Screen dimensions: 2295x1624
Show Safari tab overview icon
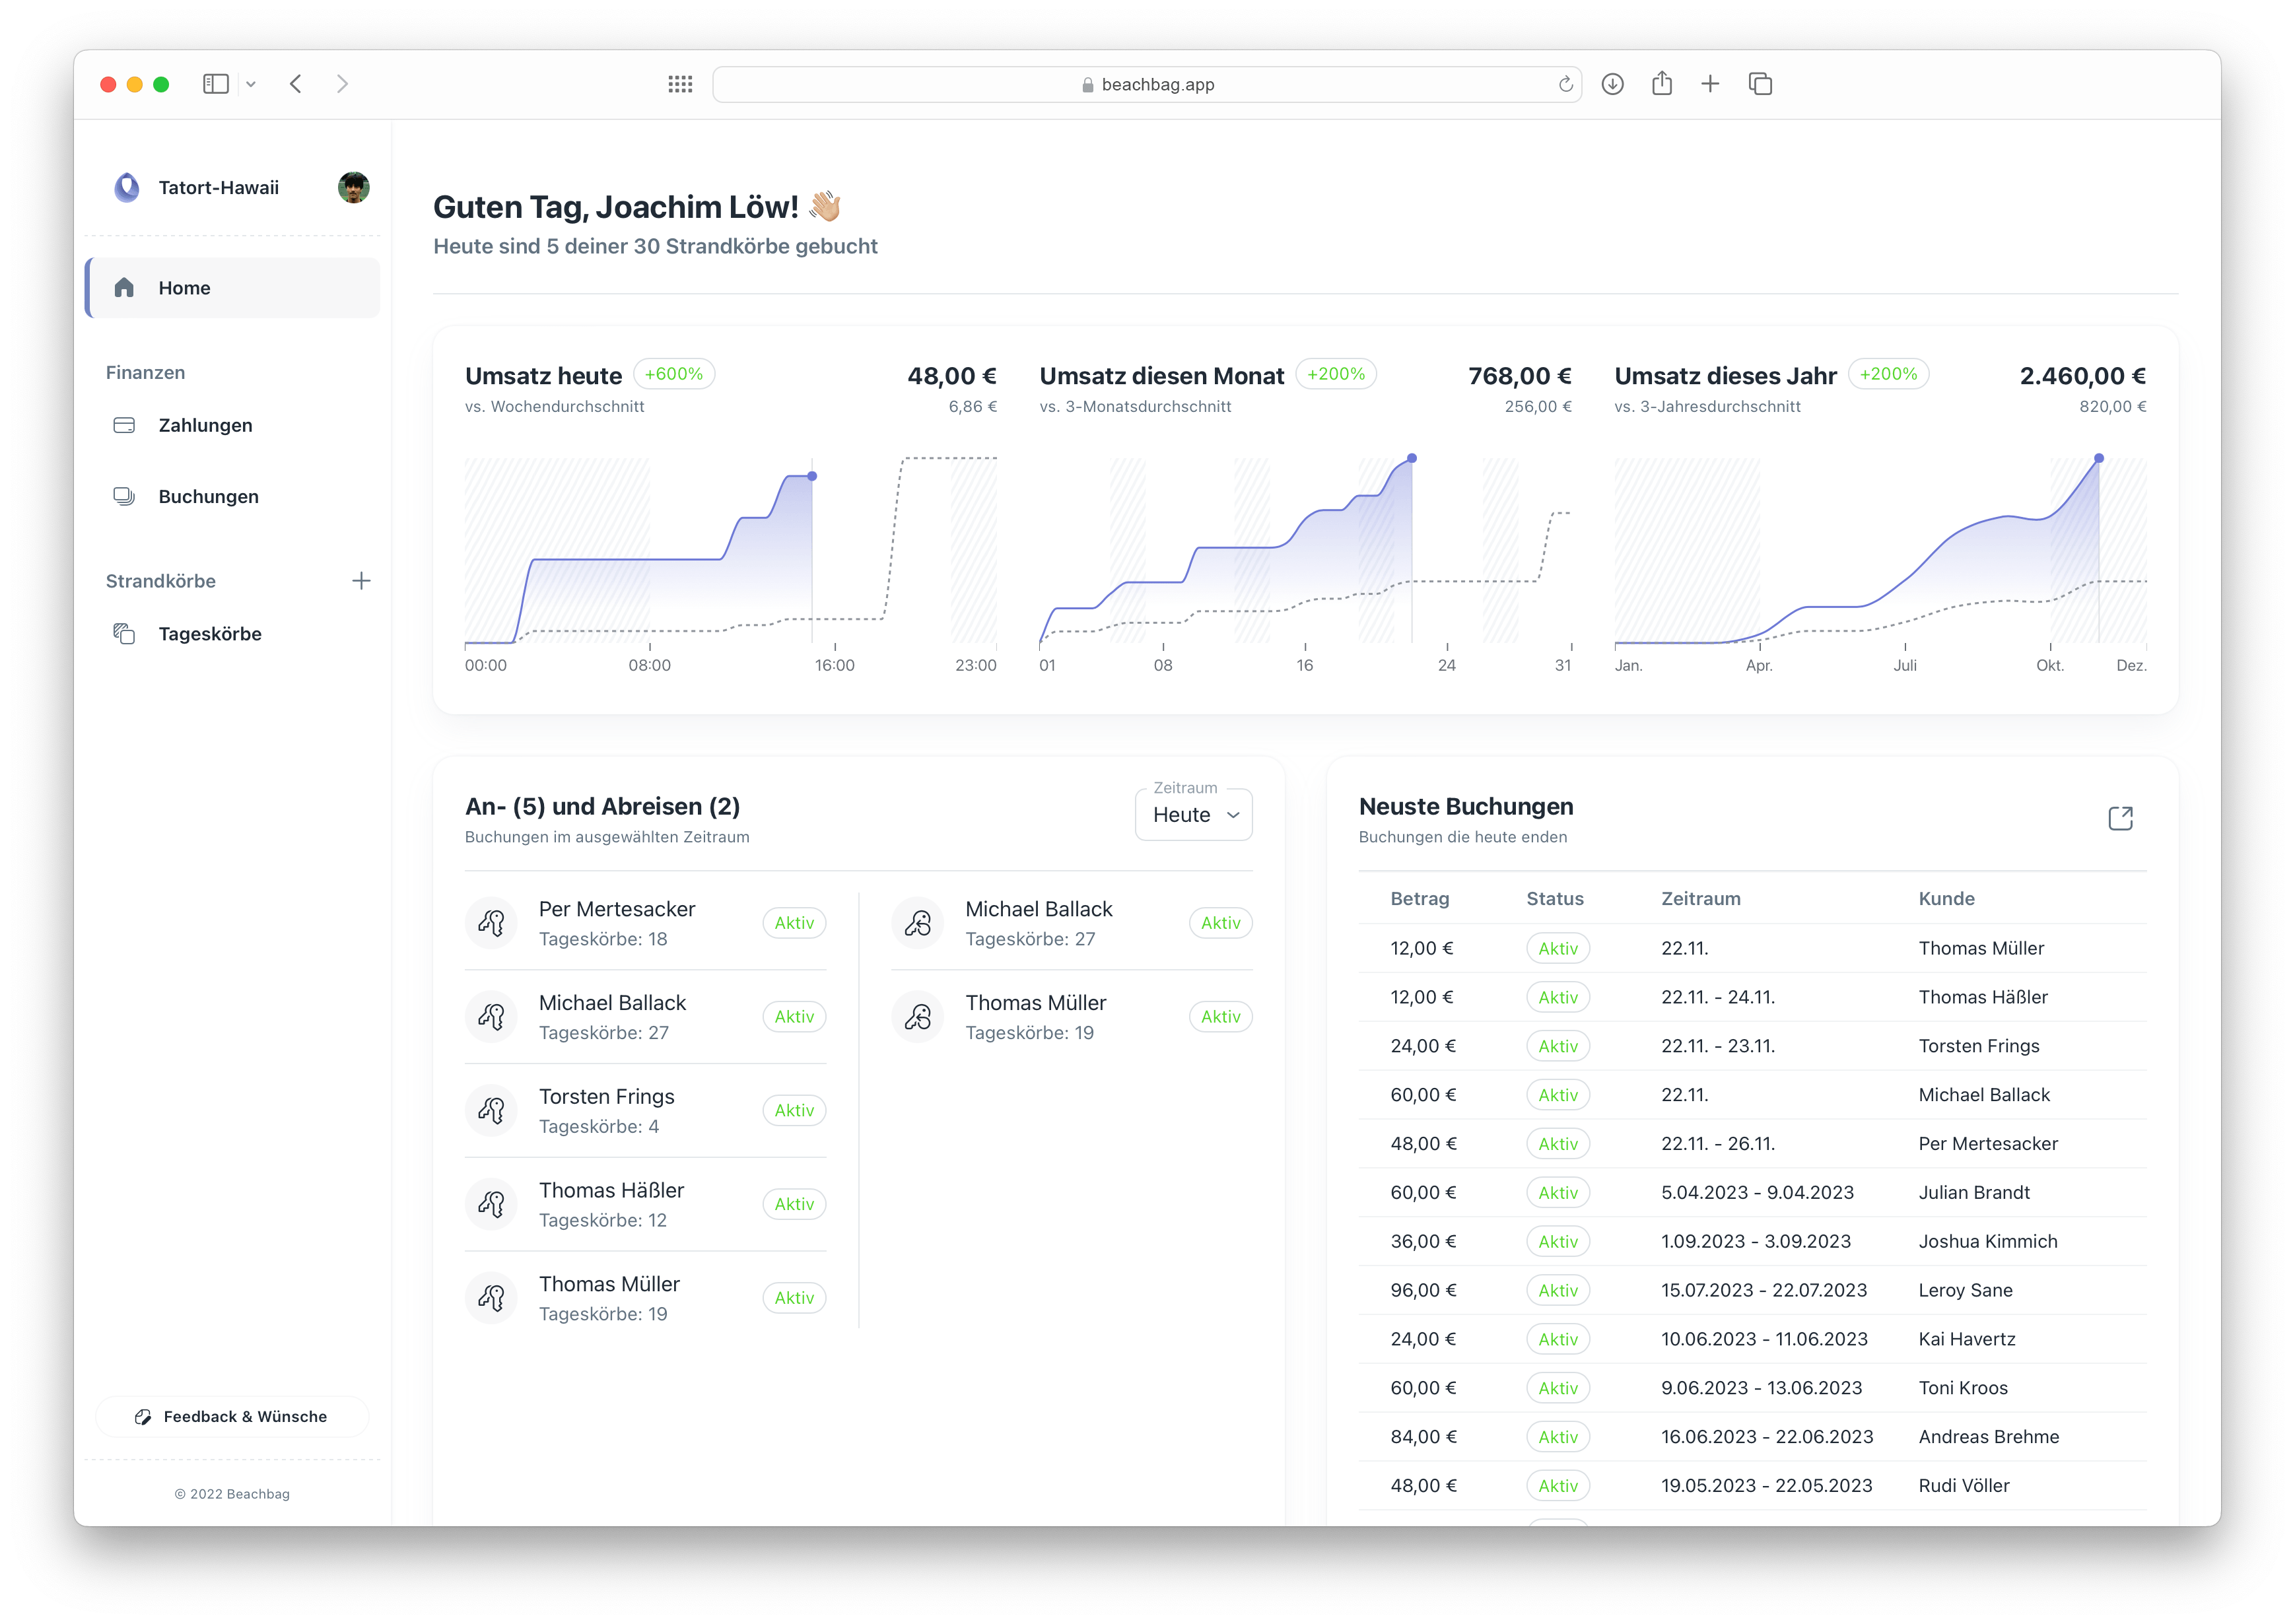click(x=1760, y=84)
